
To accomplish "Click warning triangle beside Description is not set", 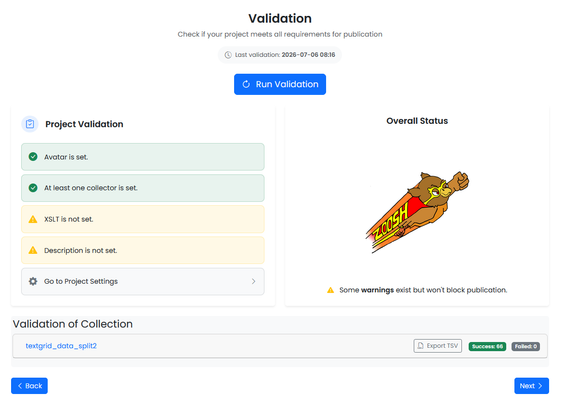I will [x=33, y=250].
